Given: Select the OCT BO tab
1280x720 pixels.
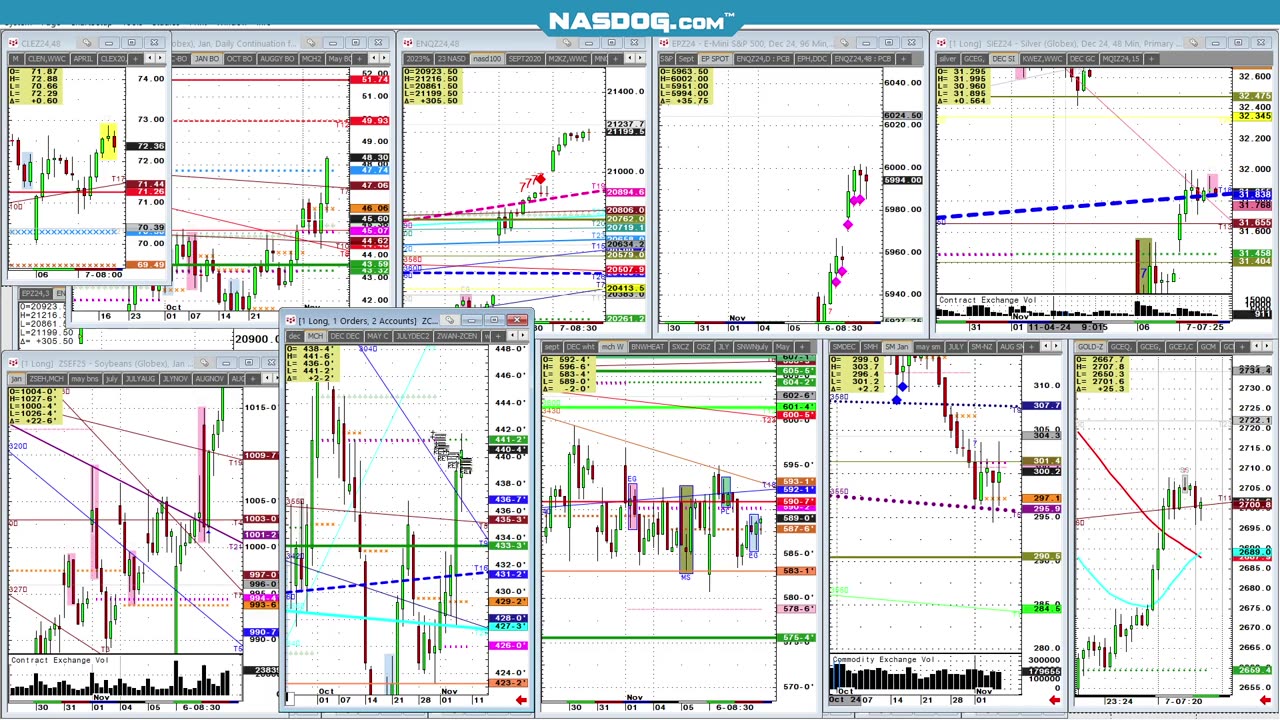Looking at the screenshot, I should point(240,59).
